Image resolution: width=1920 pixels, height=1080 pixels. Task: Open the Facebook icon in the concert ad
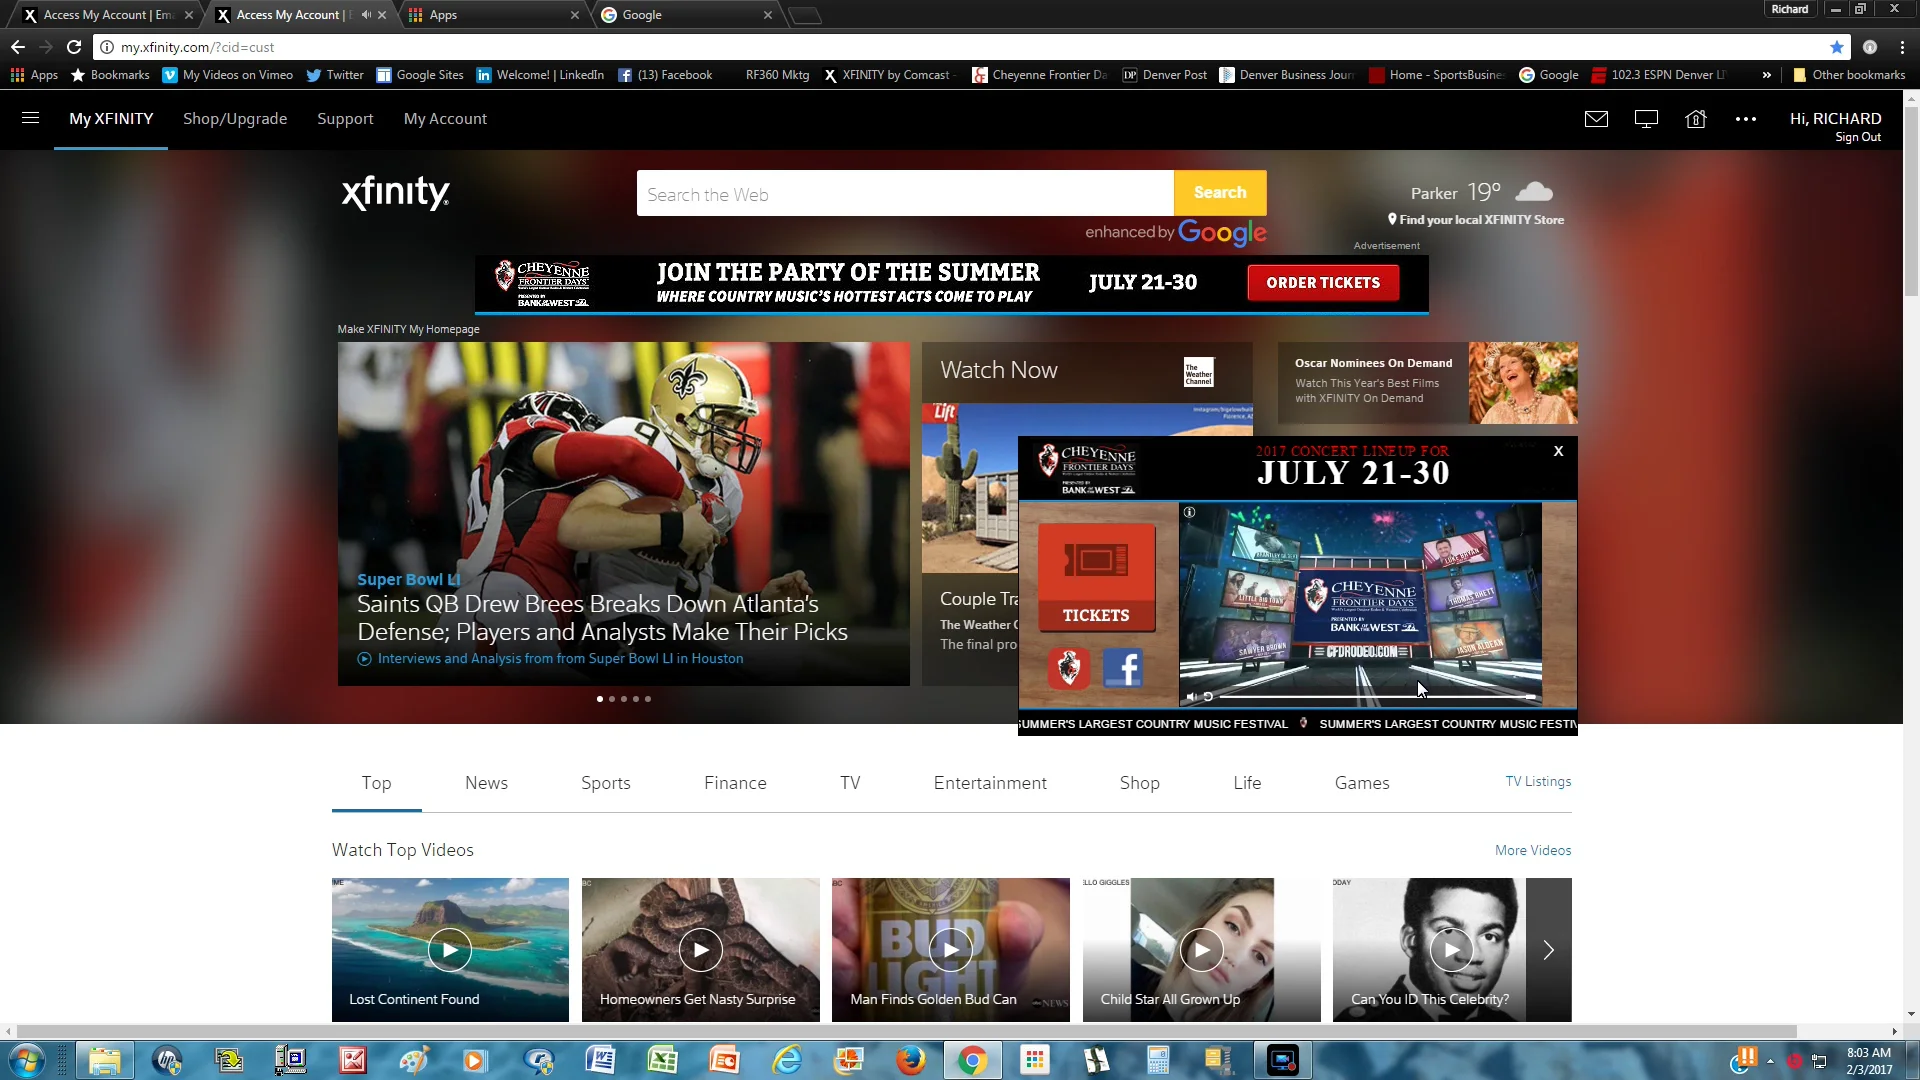pos(1123,668)
